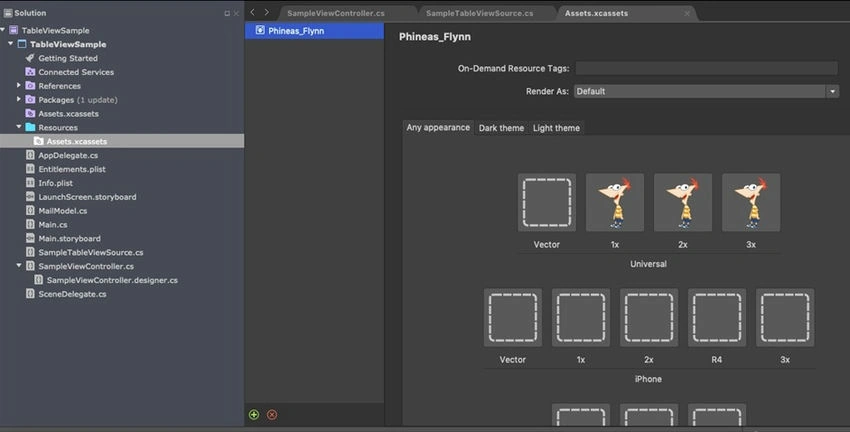Select the Any appearance tab
Image resolution: width=850 pixels, height=432 pixels.
(x=438, y=127)
